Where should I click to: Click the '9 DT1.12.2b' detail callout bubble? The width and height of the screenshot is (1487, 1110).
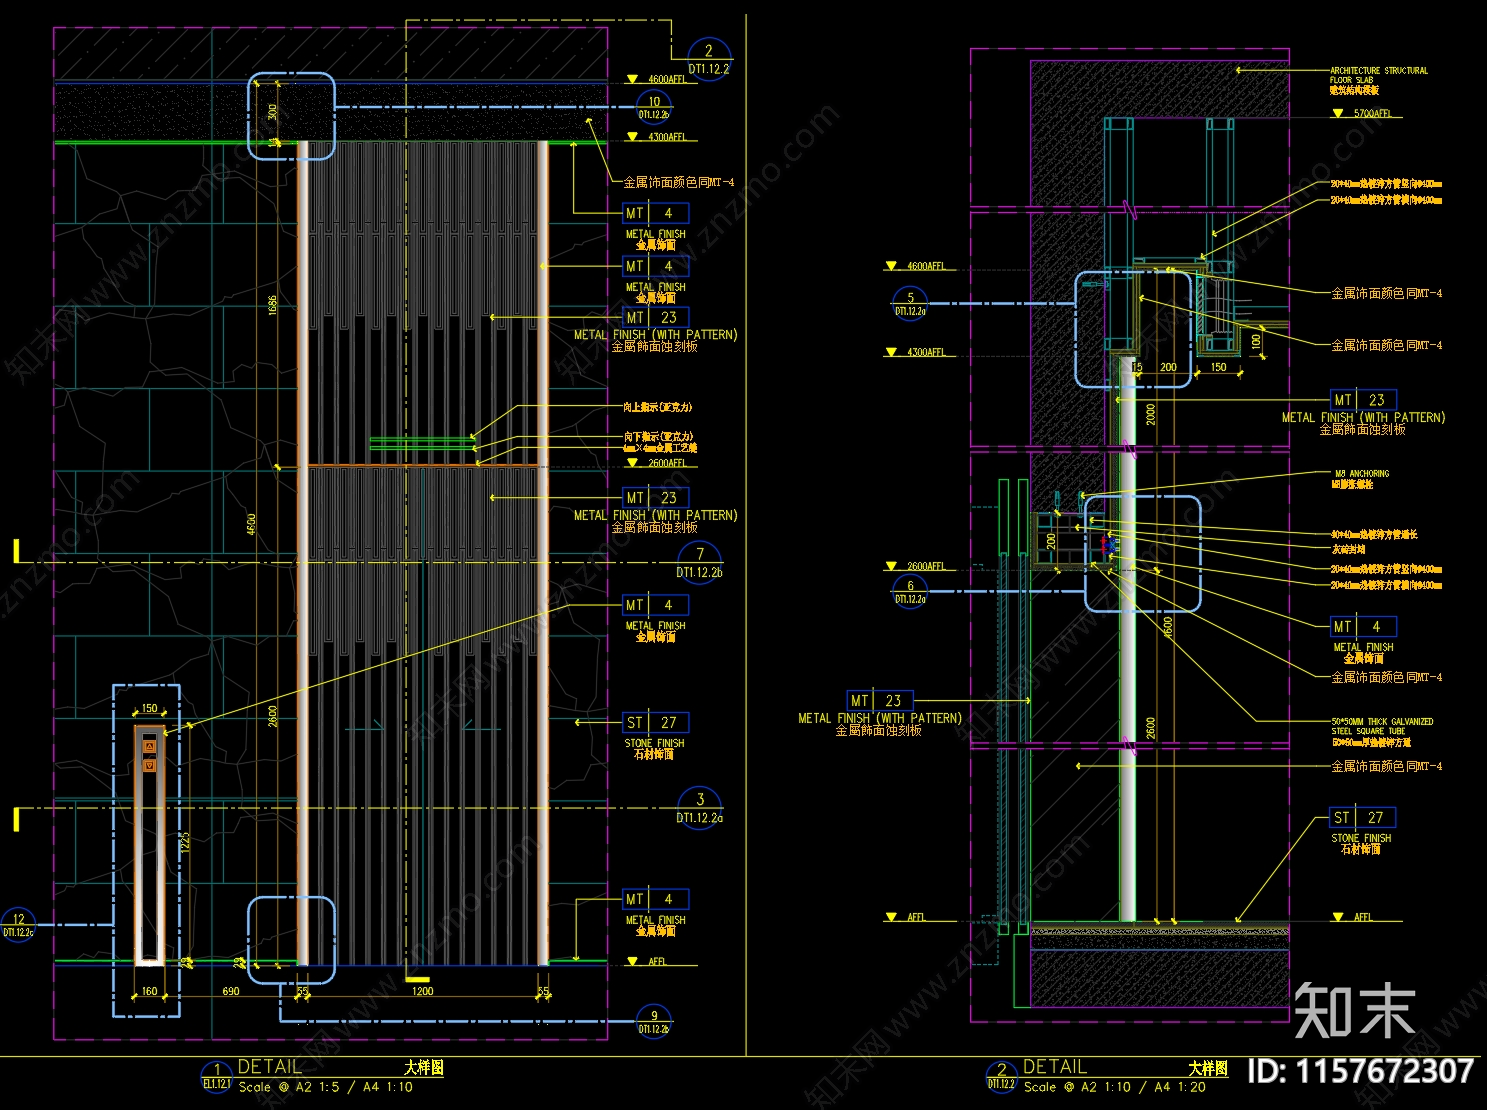654,1021
